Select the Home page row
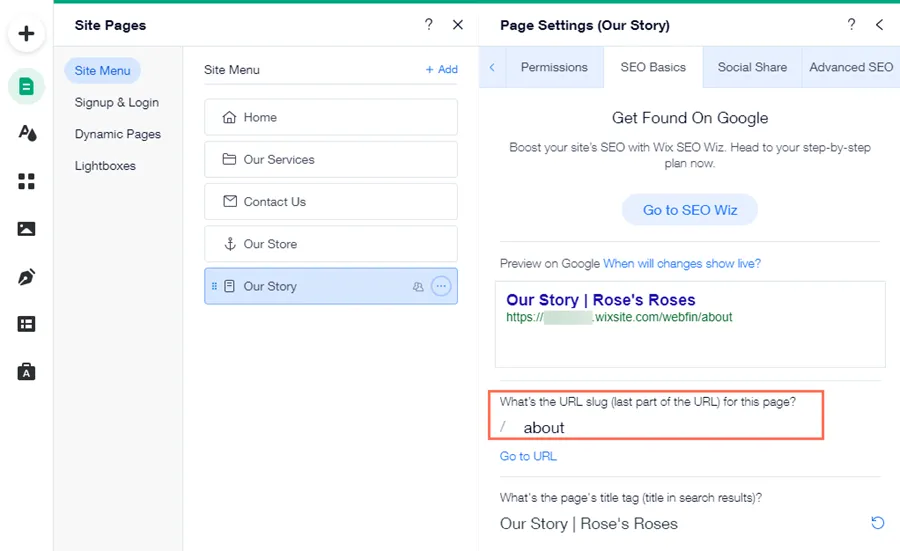The image size is (900, 551). 331,117
